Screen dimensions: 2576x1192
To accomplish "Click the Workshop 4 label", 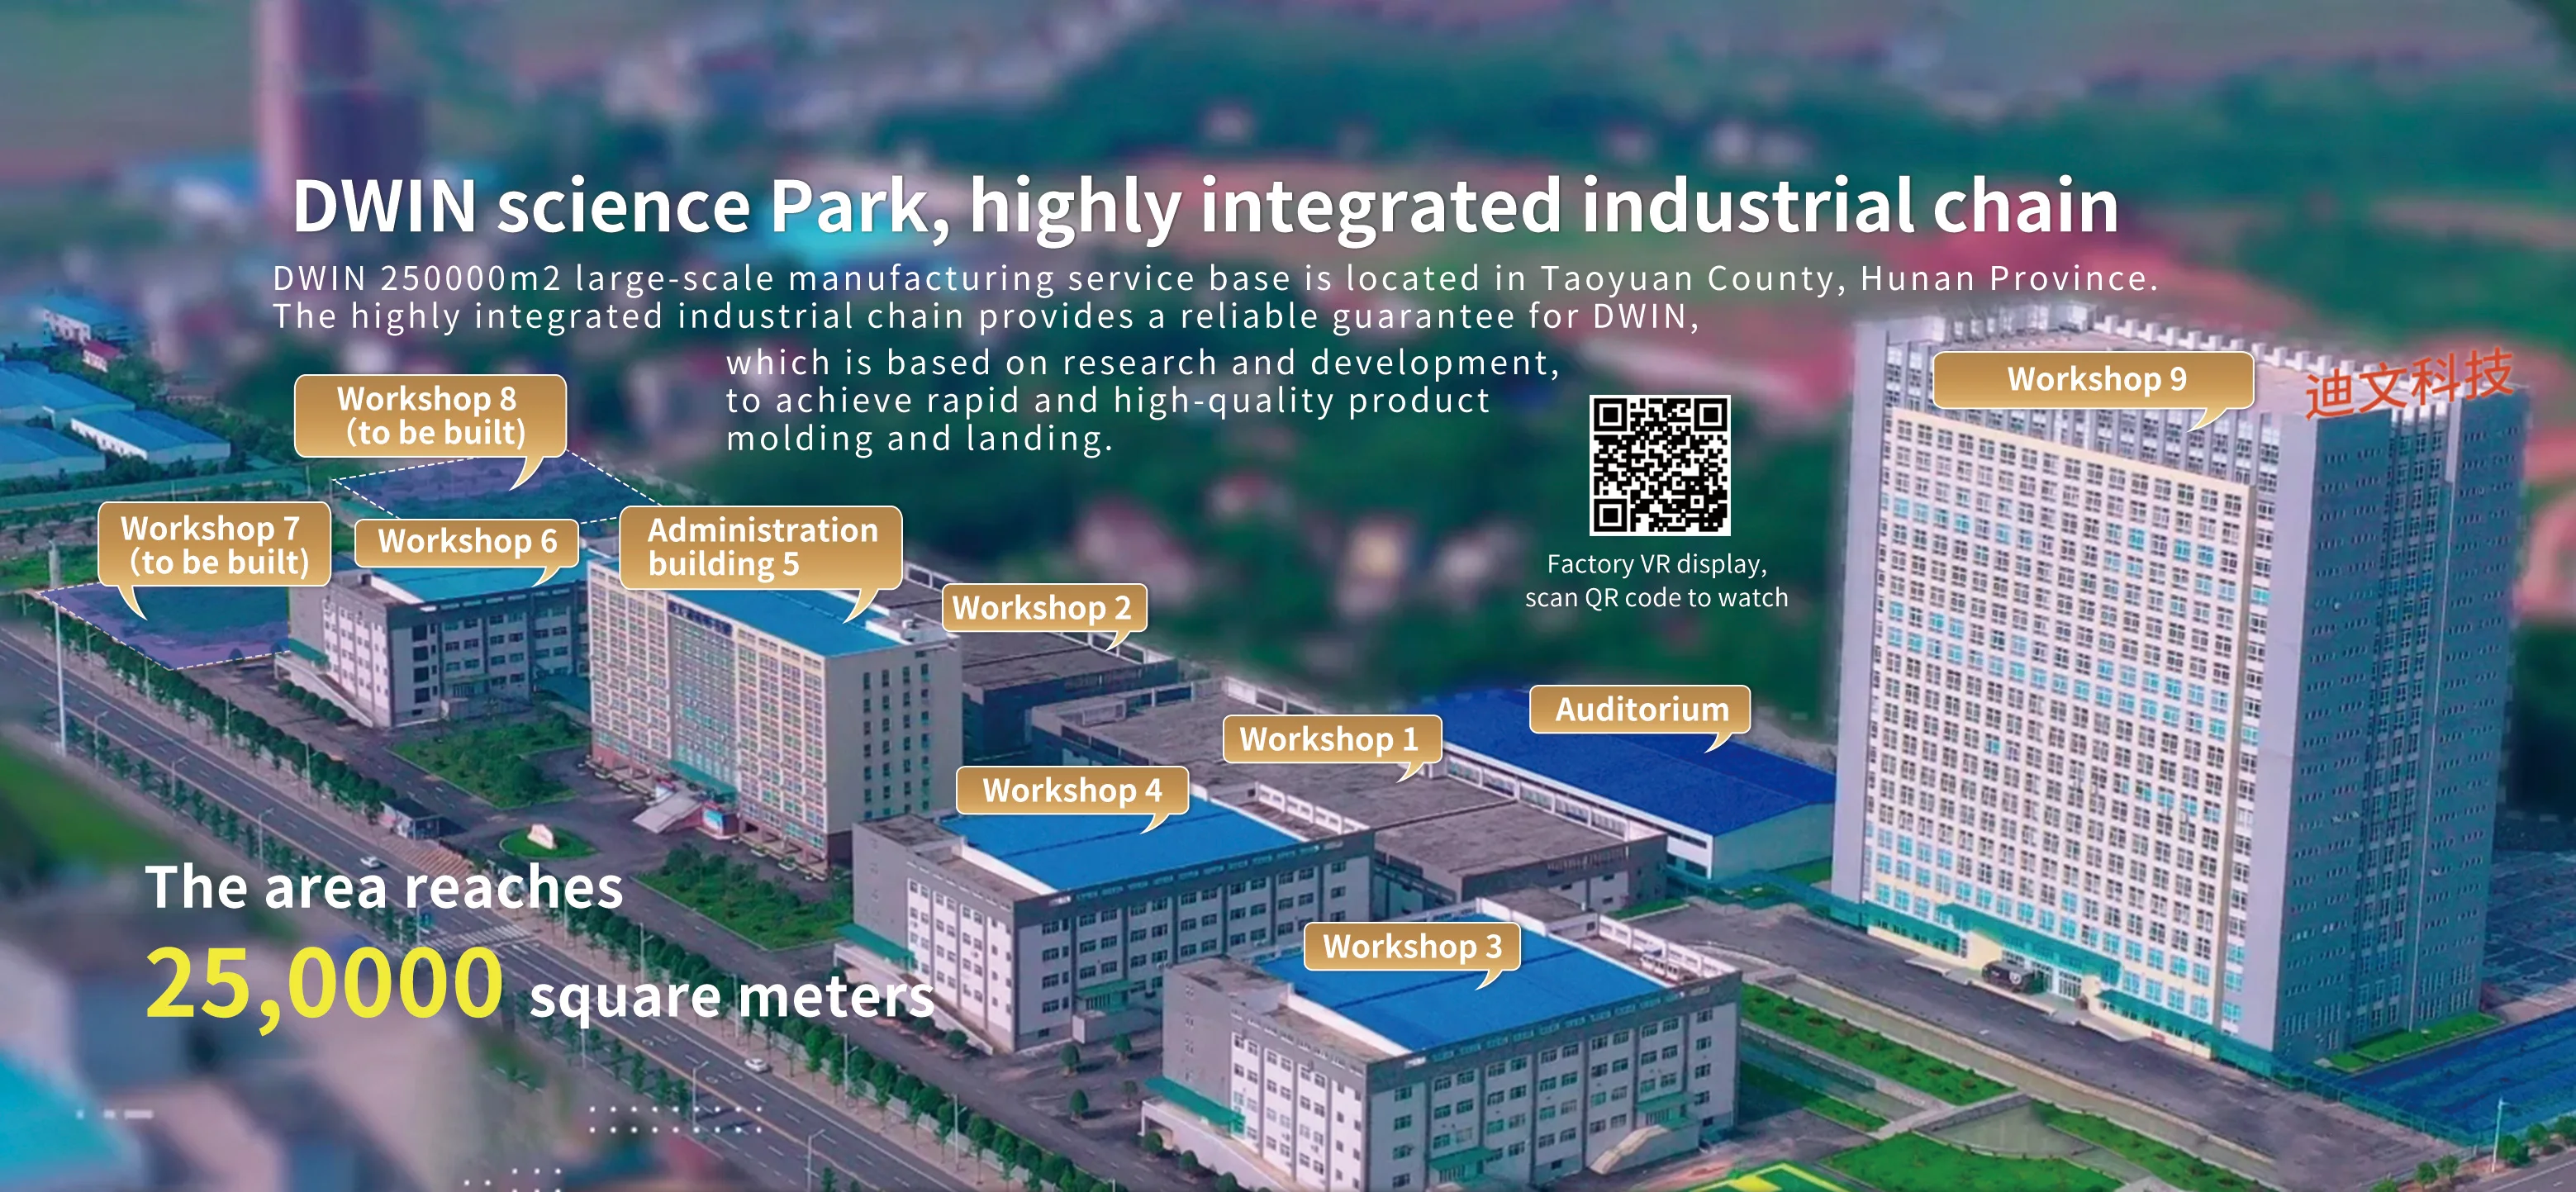I will pos(1072,791).
